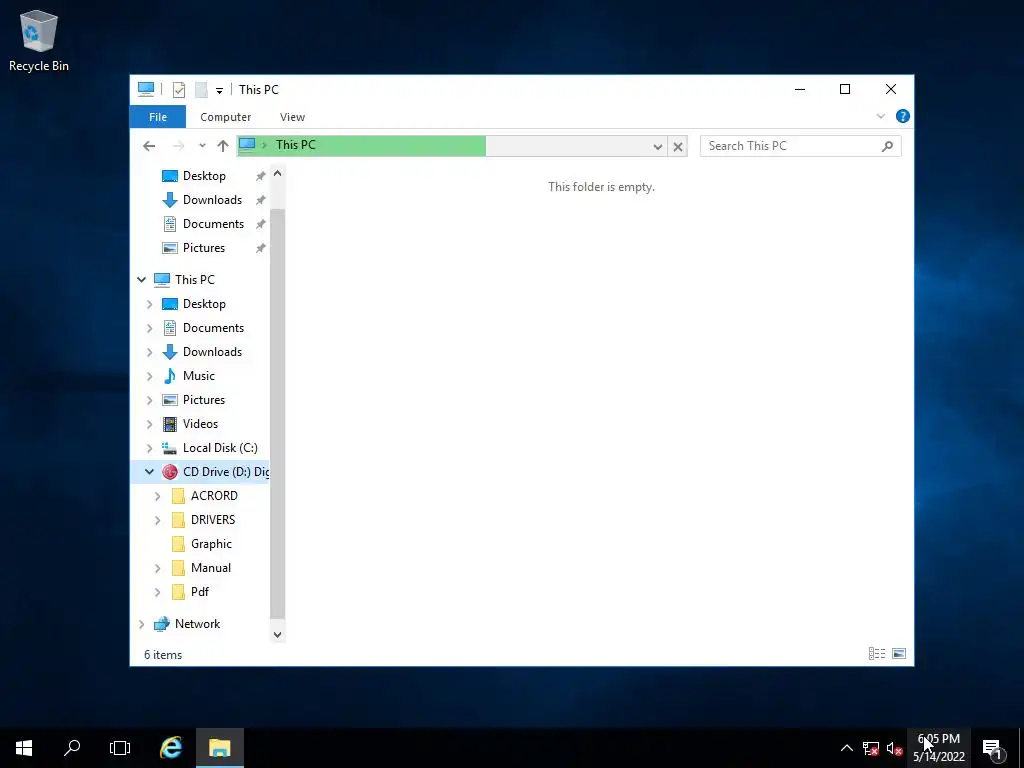Screen dimensions: 1024x768
Task: Expand the Network node
Action: (142, 624)
